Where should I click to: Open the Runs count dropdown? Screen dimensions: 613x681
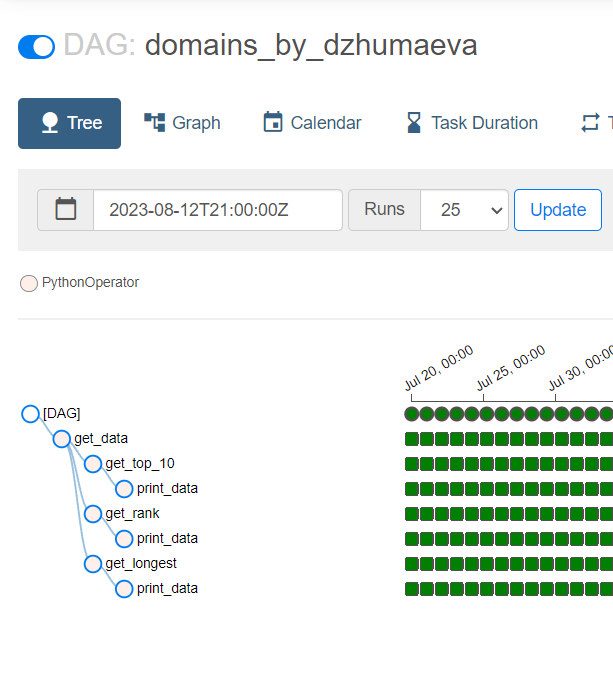[464, 210]
